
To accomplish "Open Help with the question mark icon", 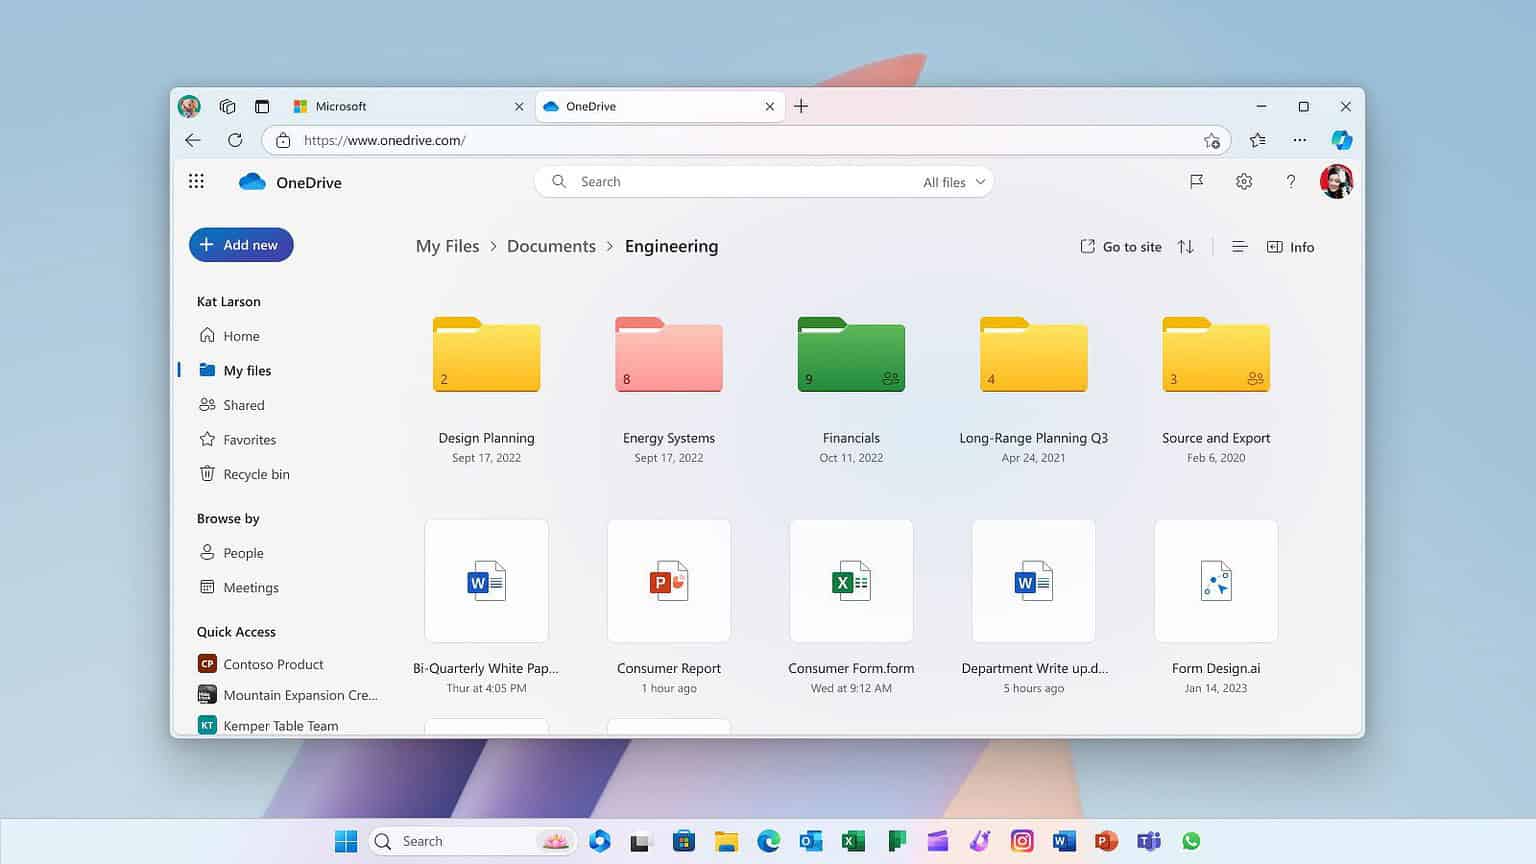I will click(1291, 181).
